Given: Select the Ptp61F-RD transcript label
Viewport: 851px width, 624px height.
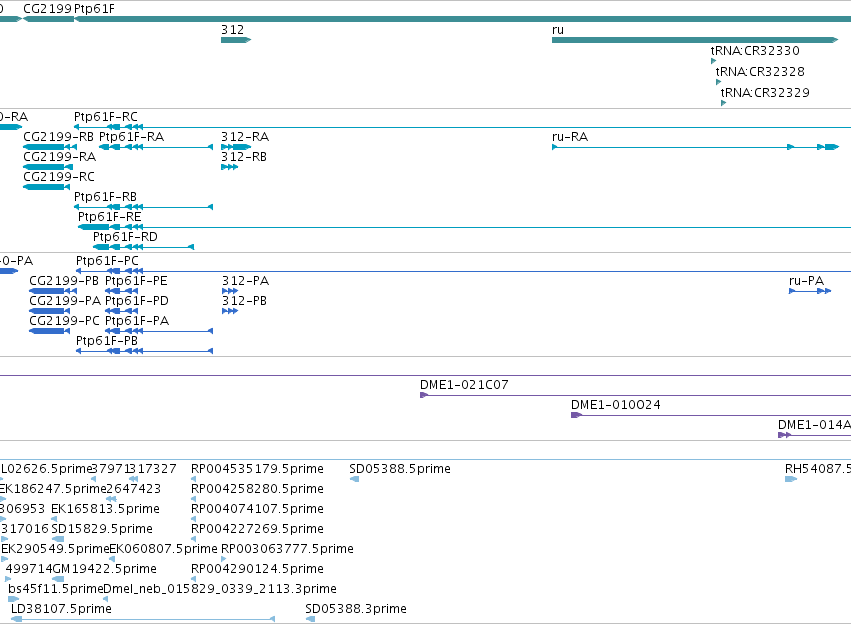Looking at the screenshot, I should coord(125,237).
